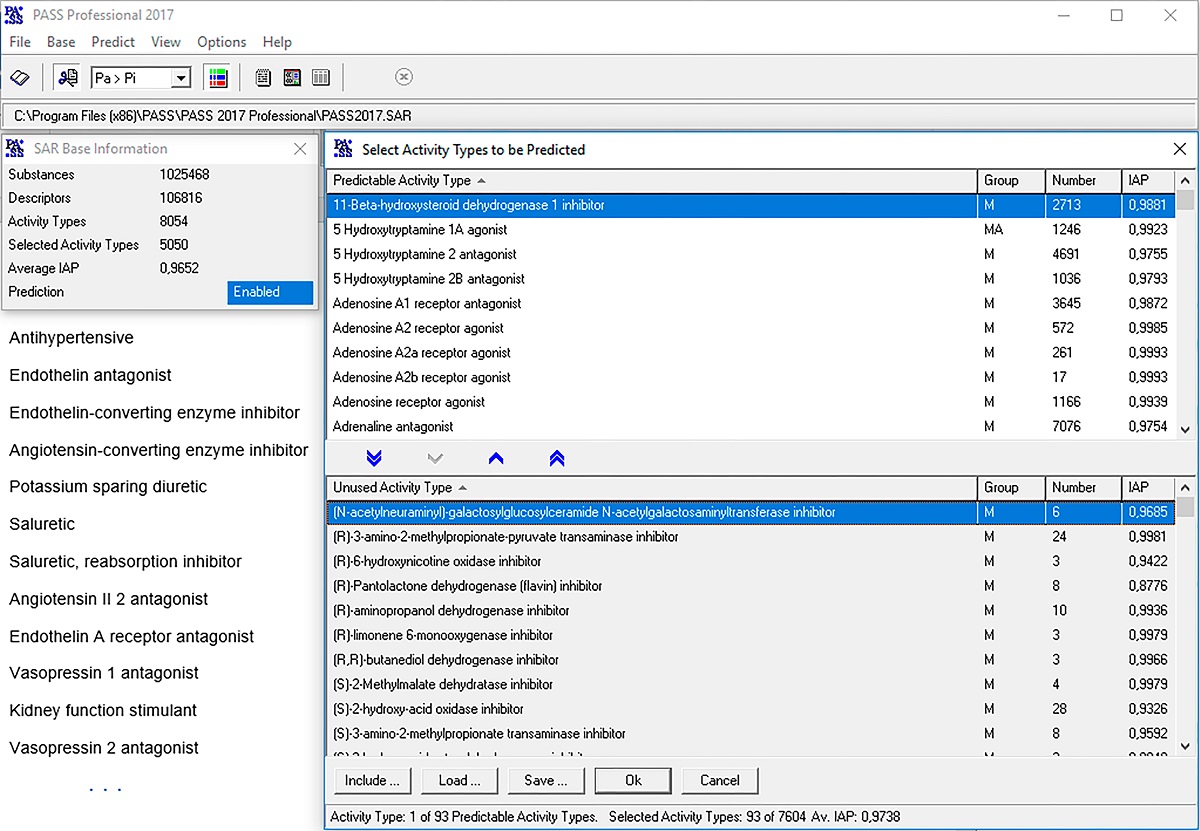Select the Adrenaline antagonist row
The image size is (1200, 831).
(751, 426)
